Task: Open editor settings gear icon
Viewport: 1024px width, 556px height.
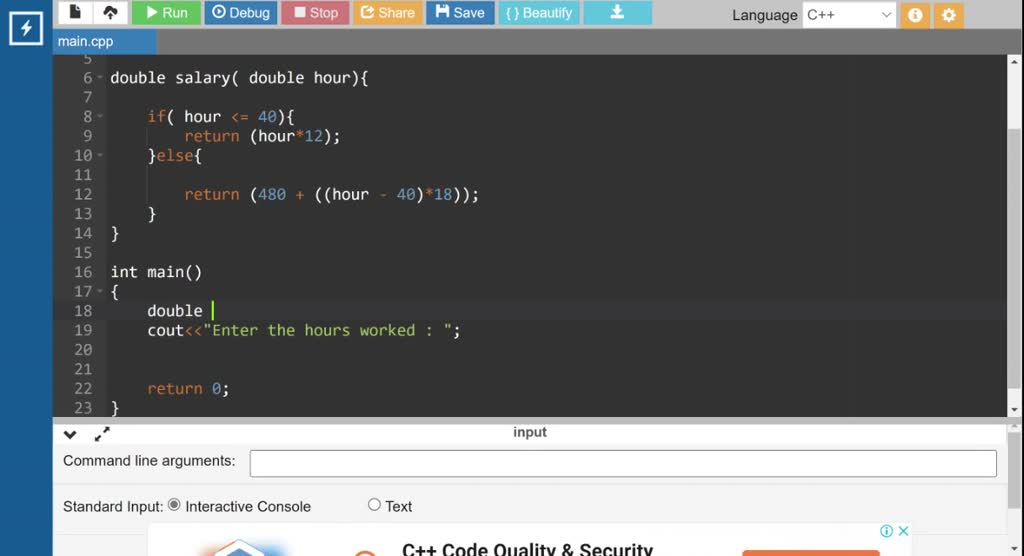Action: [x=949, y=15]
